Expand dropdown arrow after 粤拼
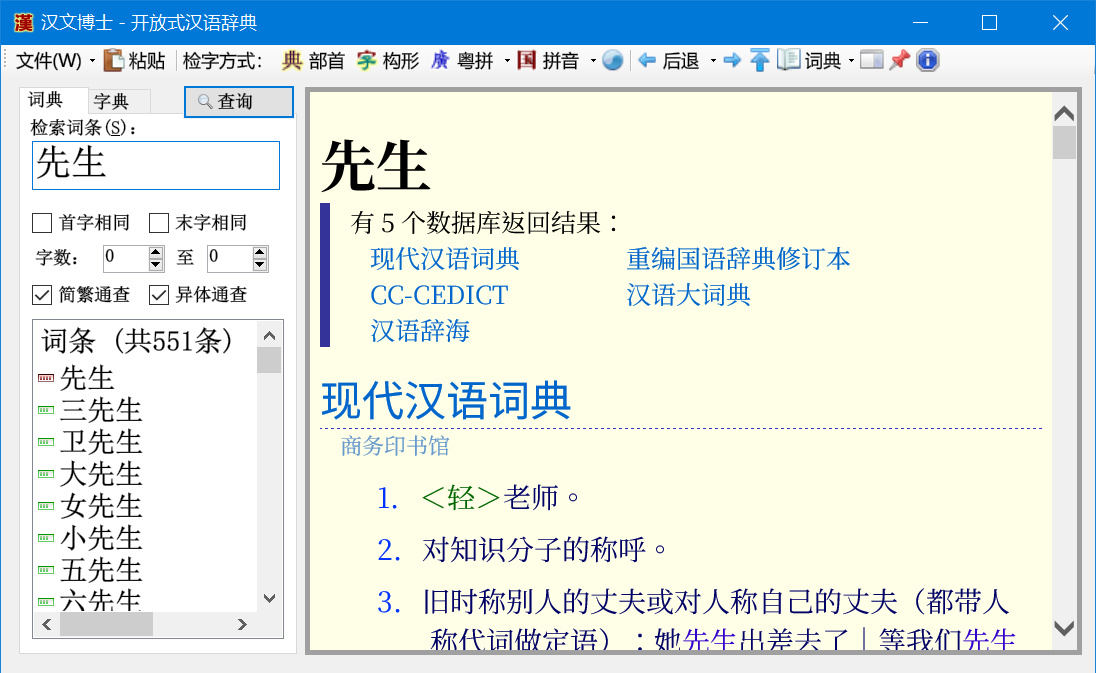The image size is (1096, 673). point(507,61)
